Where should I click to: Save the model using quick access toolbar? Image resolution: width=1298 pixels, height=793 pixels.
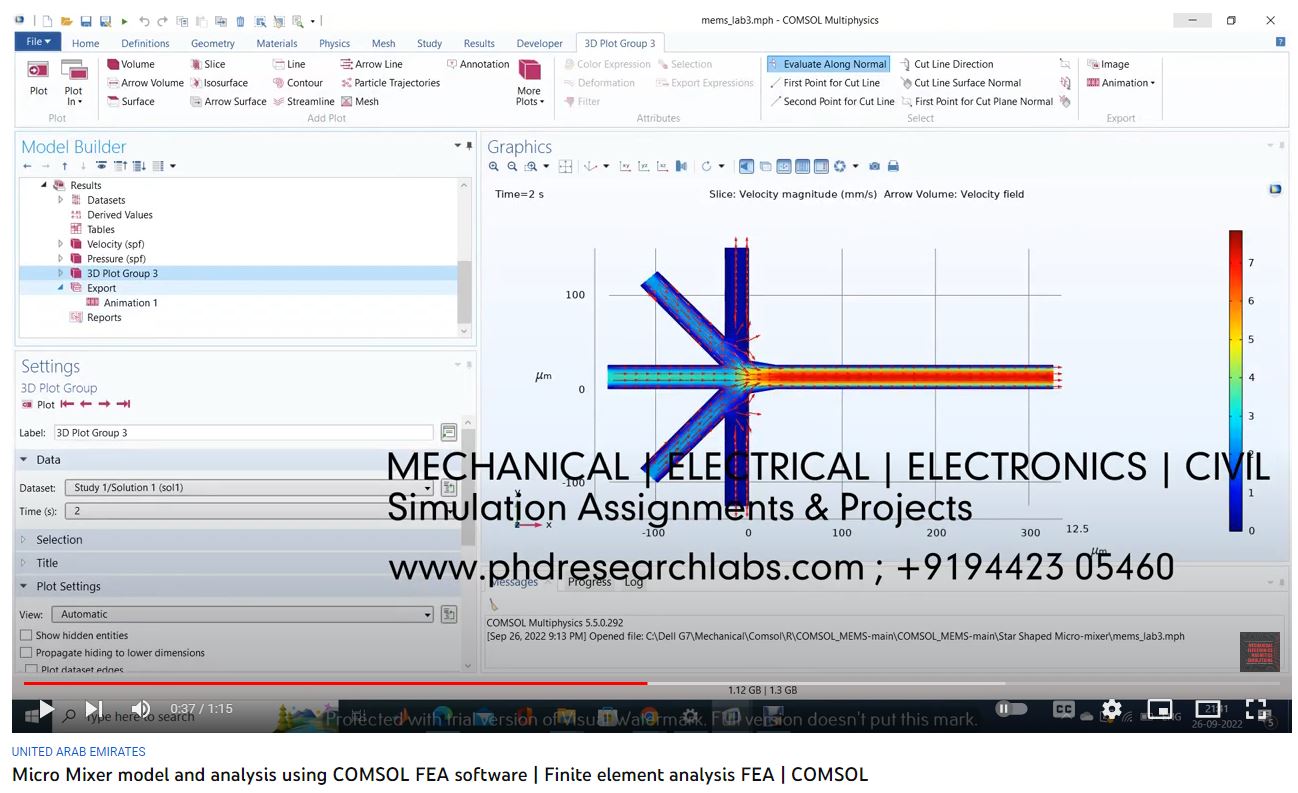click(x=85, y=21)
